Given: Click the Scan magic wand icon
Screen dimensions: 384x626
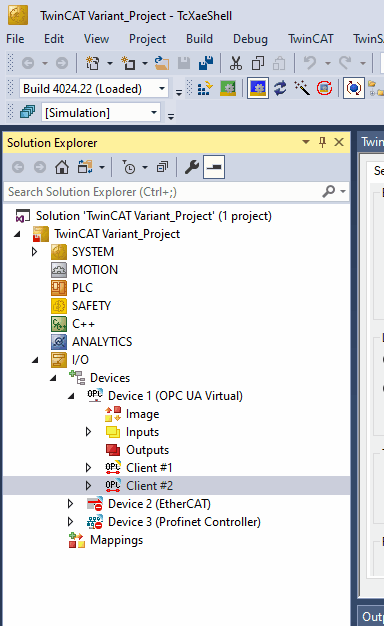Looking at the screenshot, I should 302,88.
